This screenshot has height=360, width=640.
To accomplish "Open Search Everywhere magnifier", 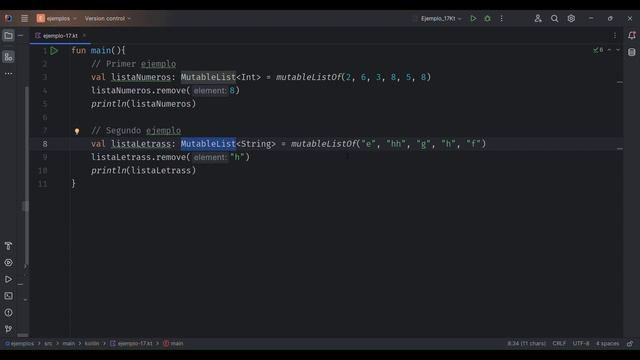I will coord(554,18).
